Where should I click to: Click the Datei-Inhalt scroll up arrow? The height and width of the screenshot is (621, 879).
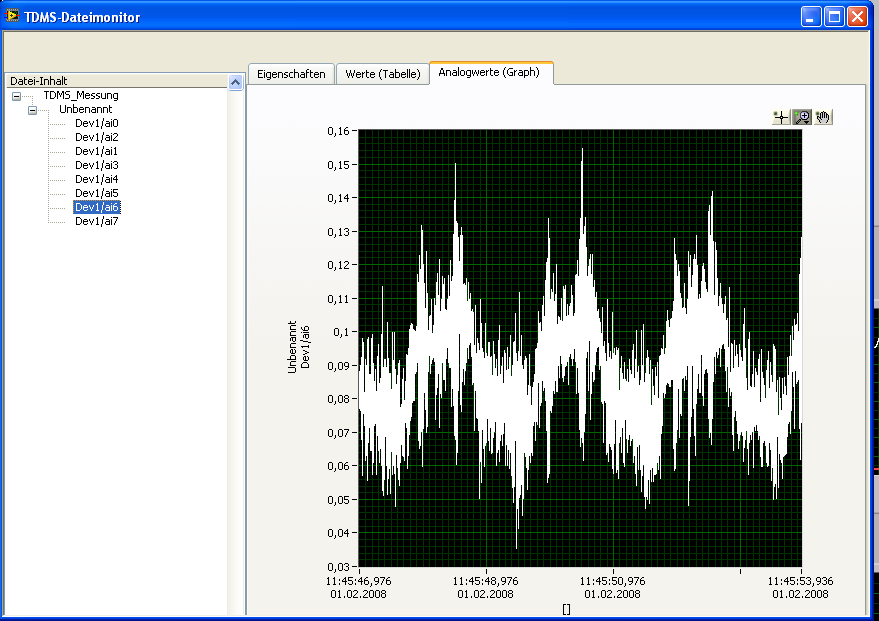coord(236,84)
